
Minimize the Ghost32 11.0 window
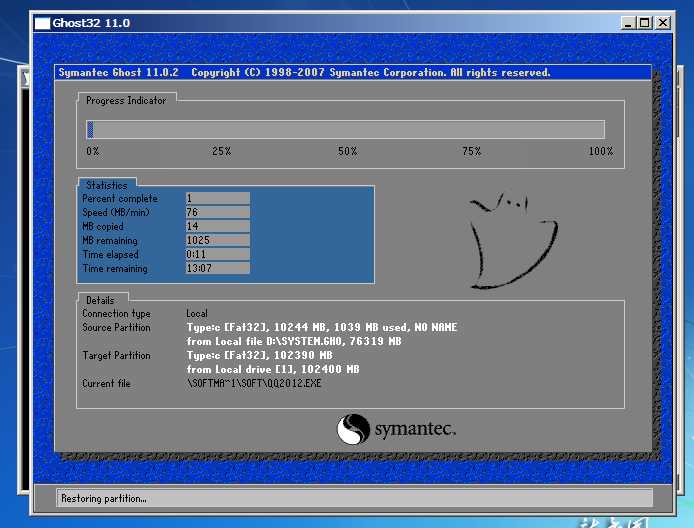pyautogui.click(x=628, y=23)
